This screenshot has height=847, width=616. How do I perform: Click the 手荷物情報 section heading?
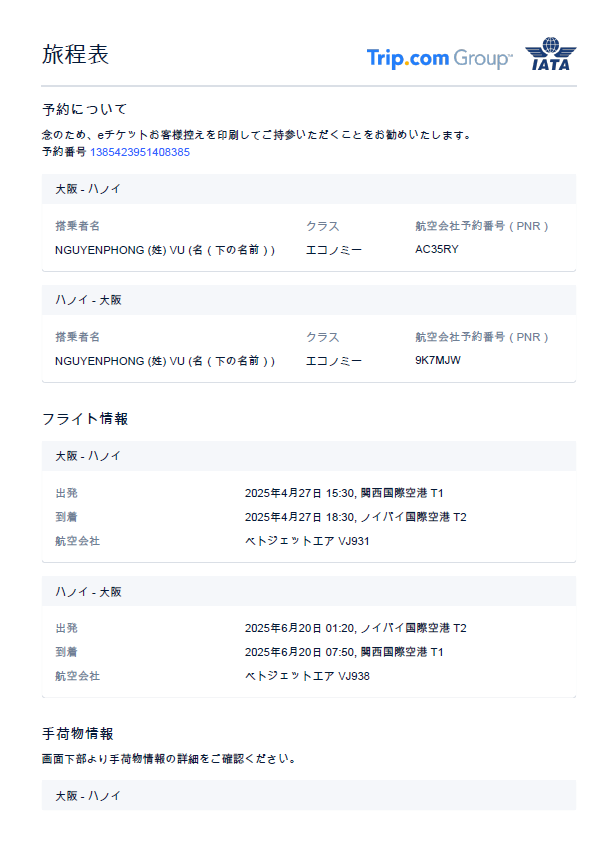pyautogui.click(x=84, y=733)
